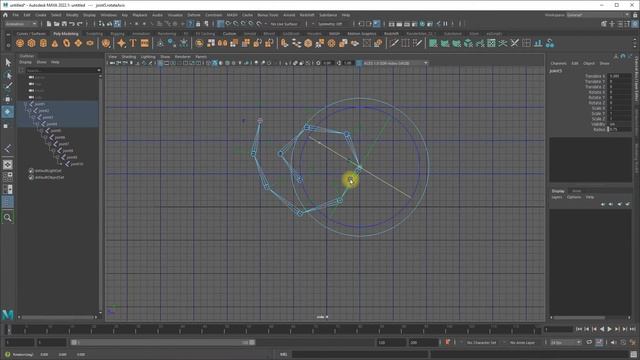The height and width of the screenshot is (360, 640).
Task: Click the magnifier search icon in toolbox
Action: 8,218
